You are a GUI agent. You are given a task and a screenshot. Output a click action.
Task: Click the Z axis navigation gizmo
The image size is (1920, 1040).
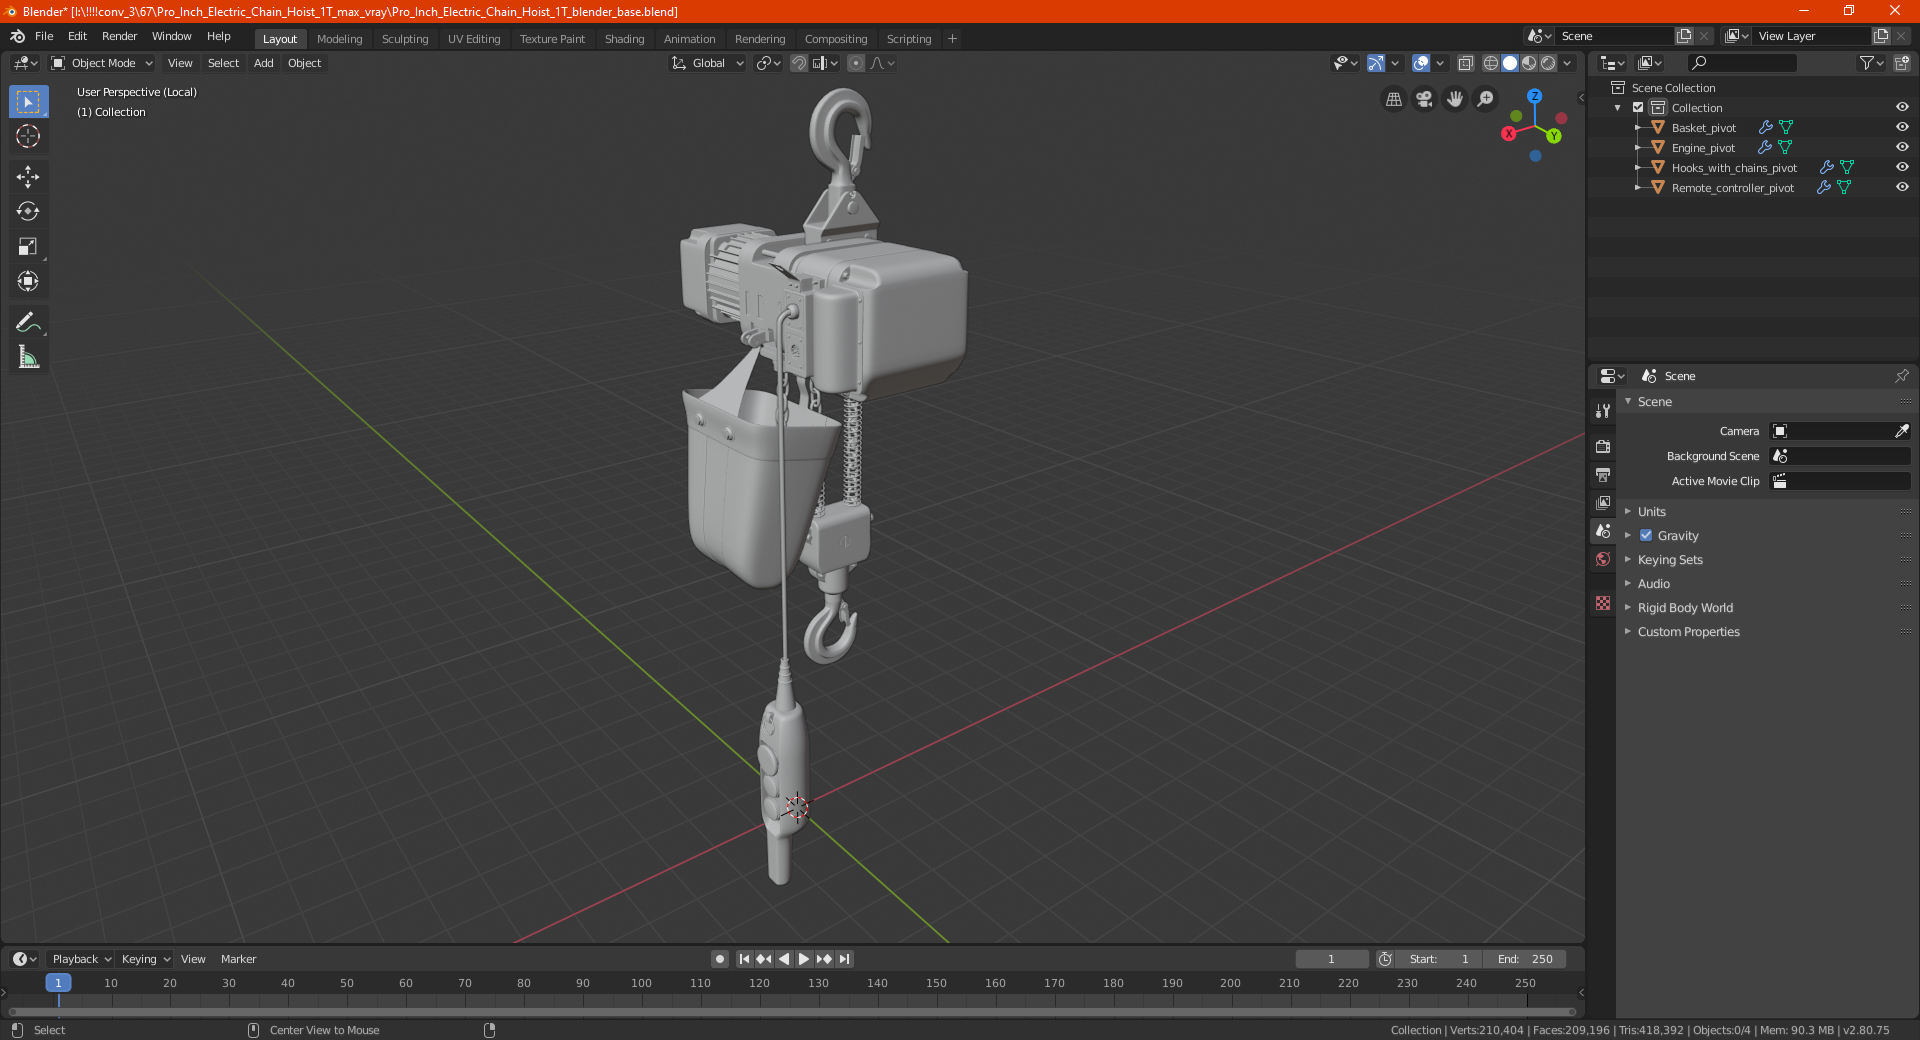coord(1534,96)
